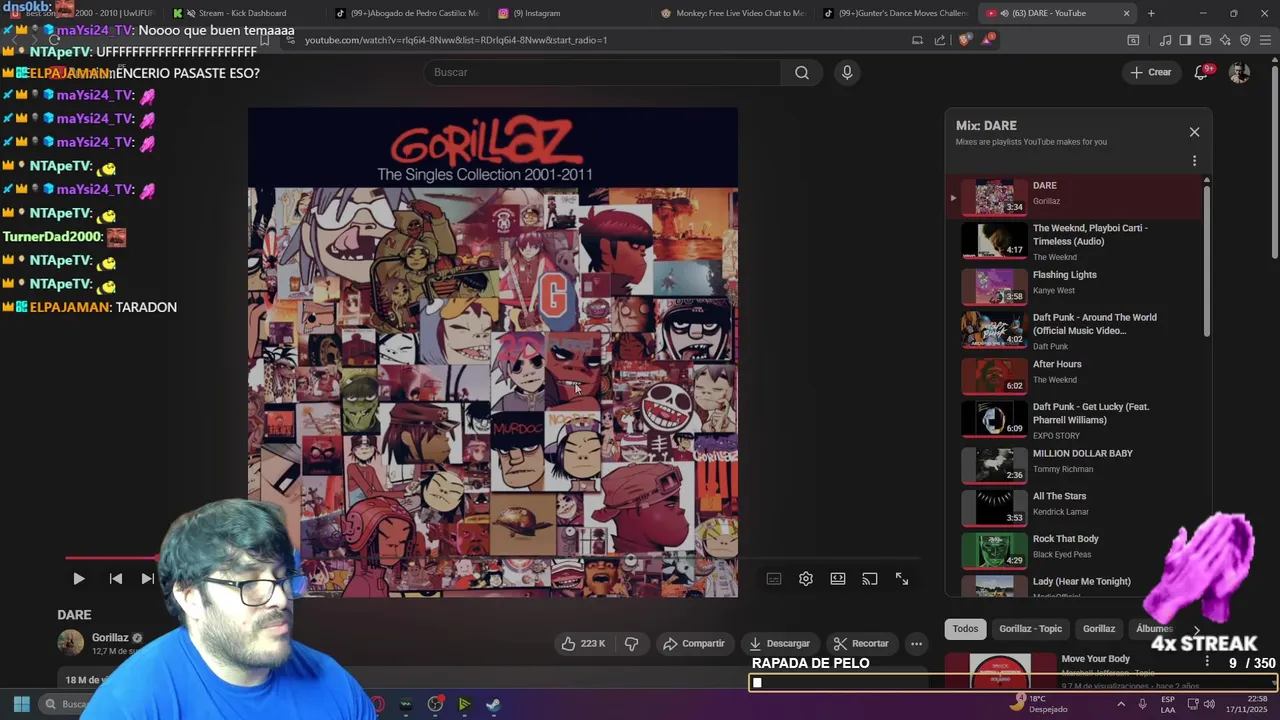Open Leo AI sparkle icon in toolbar
The image size is (1280, 720).
pyautogui.click(x=1225, y=40)
